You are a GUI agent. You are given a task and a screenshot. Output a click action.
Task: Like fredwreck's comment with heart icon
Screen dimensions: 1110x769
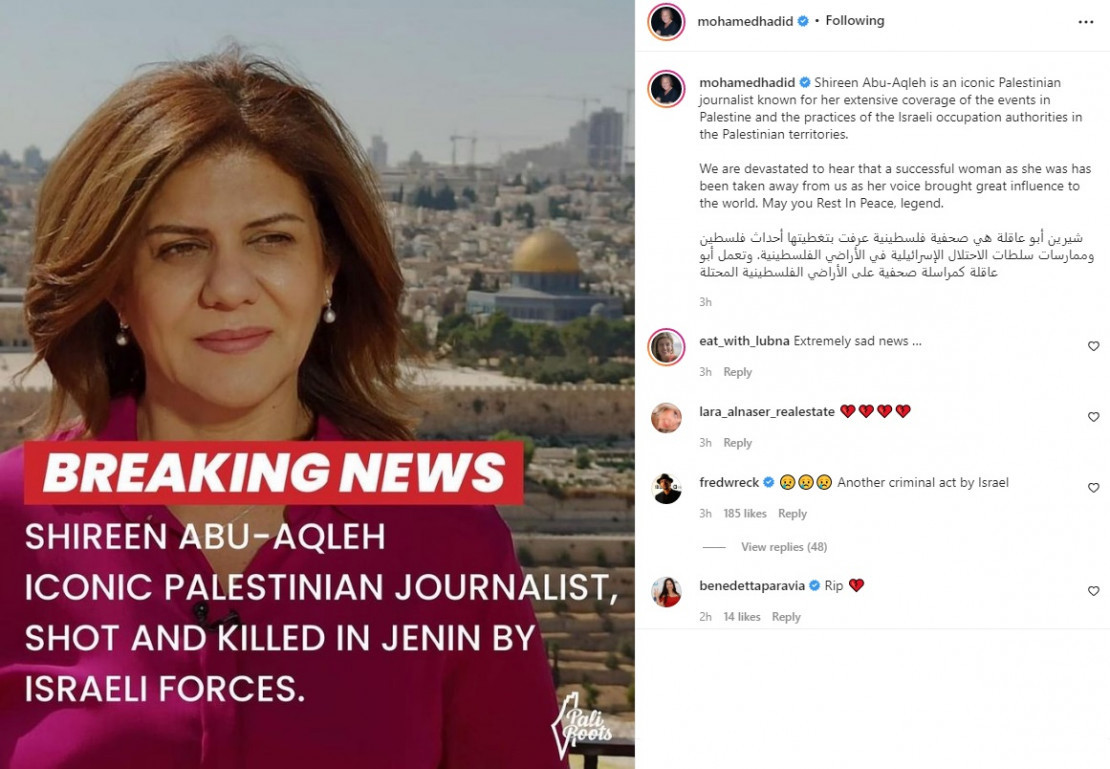click(1093, 488)
